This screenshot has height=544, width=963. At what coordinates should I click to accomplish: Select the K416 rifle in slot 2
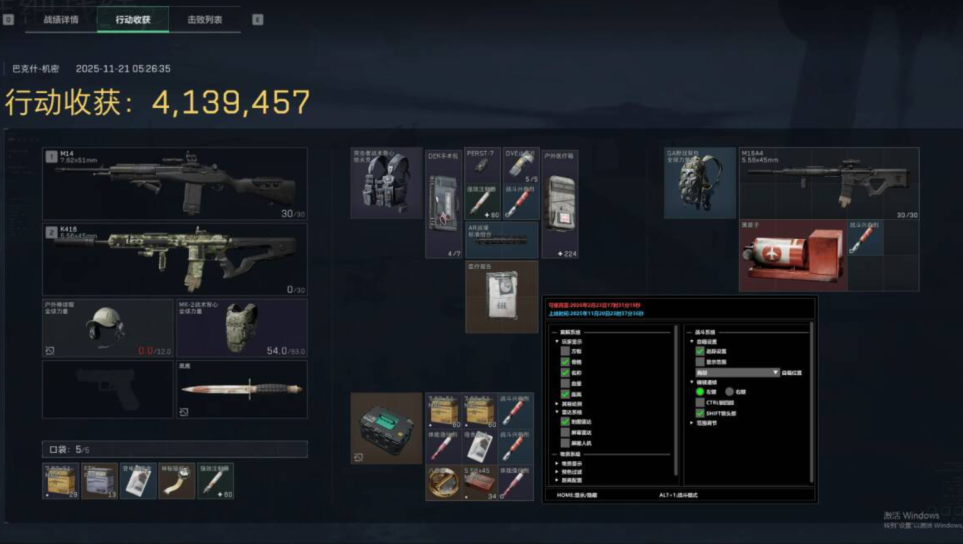[x=174, y=259]
